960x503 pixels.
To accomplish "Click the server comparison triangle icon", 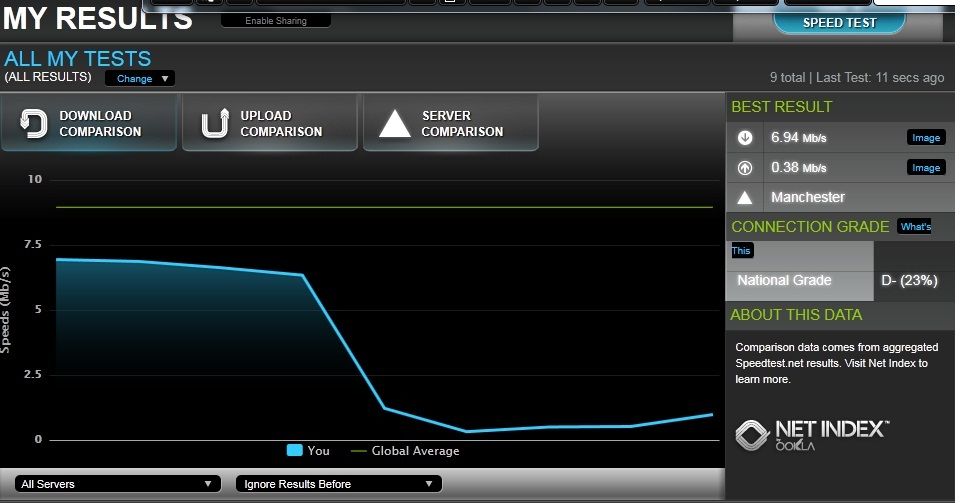I will tap(395, 124).
